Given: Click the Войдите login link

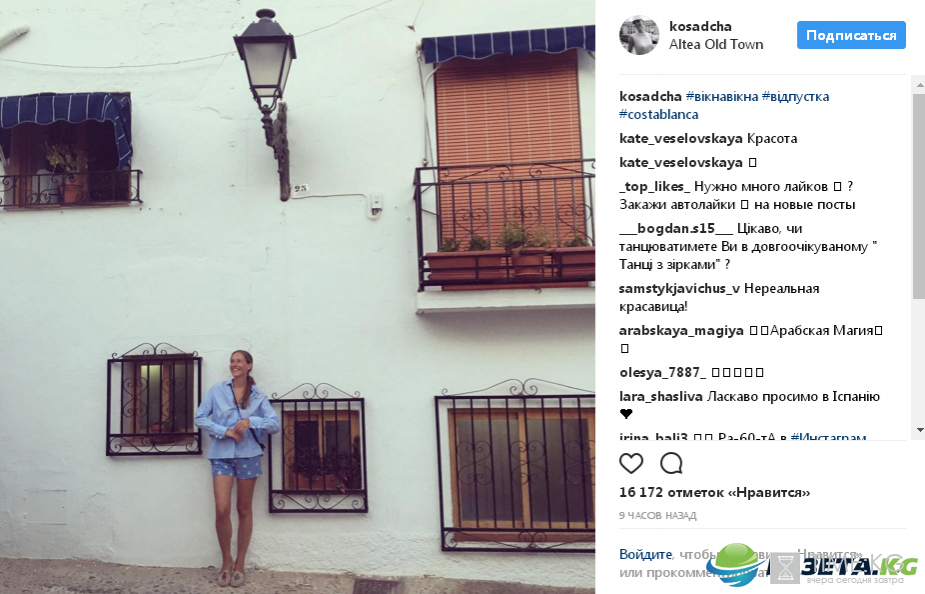Looking at the screenshot, I should [x=645, y=554].
